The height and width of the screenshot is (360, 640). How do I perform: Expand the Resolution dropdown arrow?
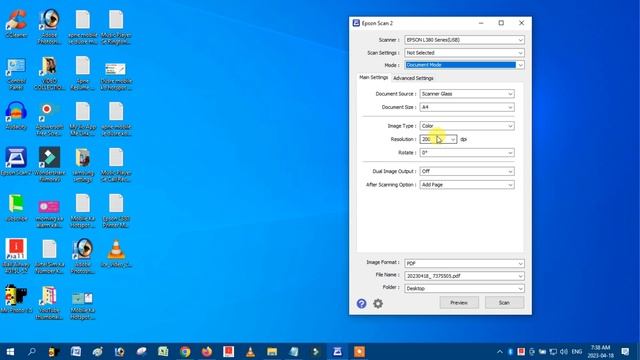(x=453, y=140)
